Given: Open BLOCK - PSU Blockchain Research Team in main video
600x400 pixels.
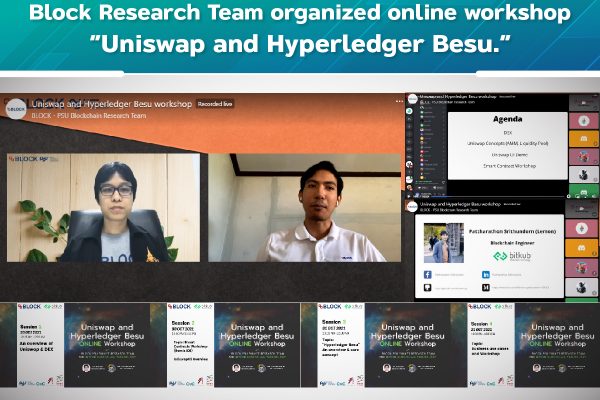Looking at the screenshot, I should (89, 116).
